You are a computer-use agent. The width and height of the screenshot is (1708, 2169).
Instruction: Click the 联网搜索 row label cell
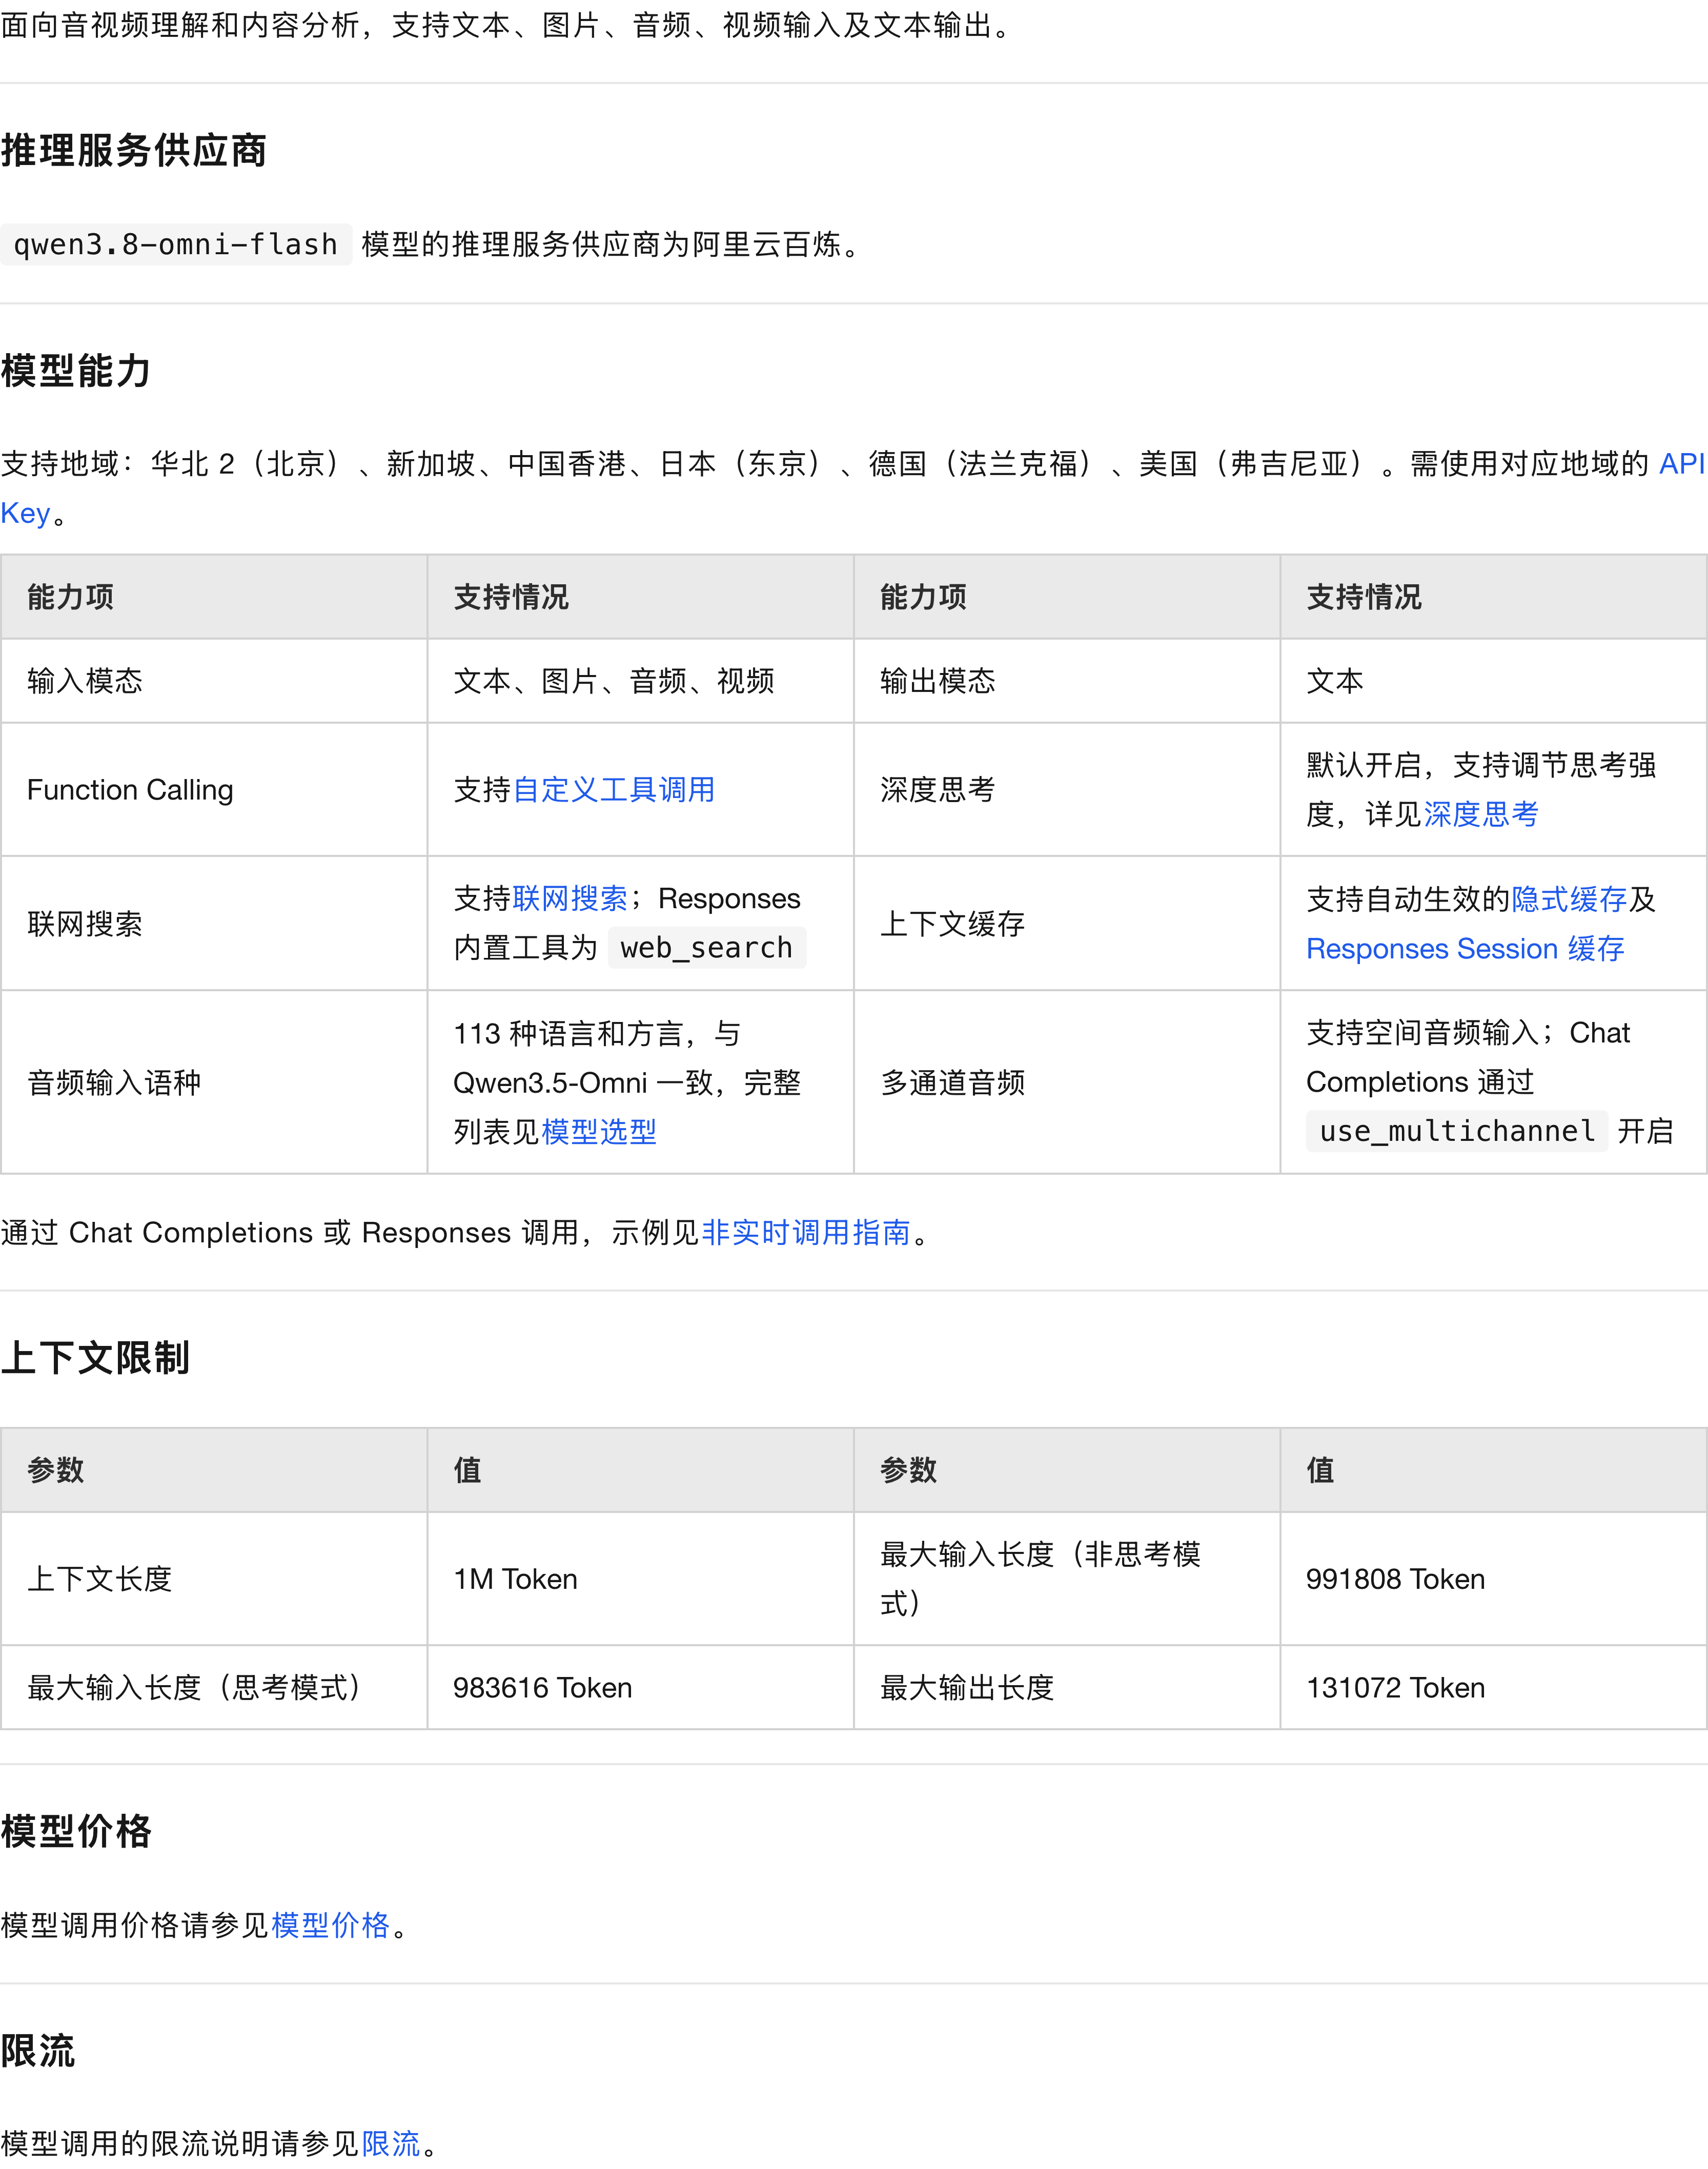click(x=214, y=923)
